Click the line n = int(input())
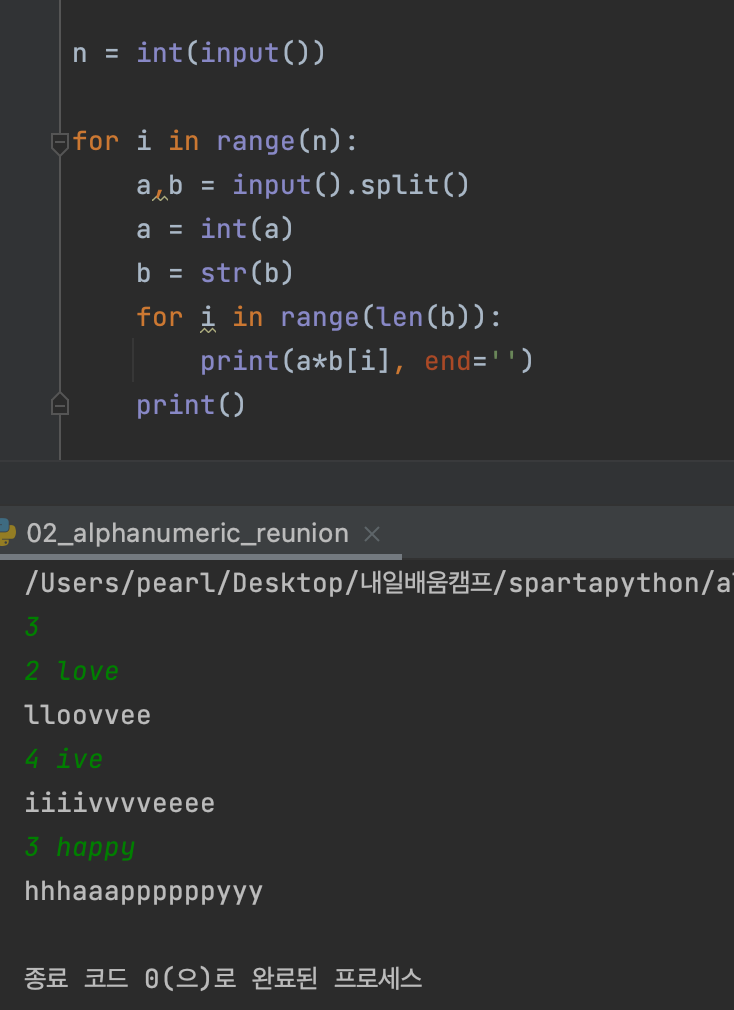This screenshot has height=1010, width=734. [x=199, y=53]
